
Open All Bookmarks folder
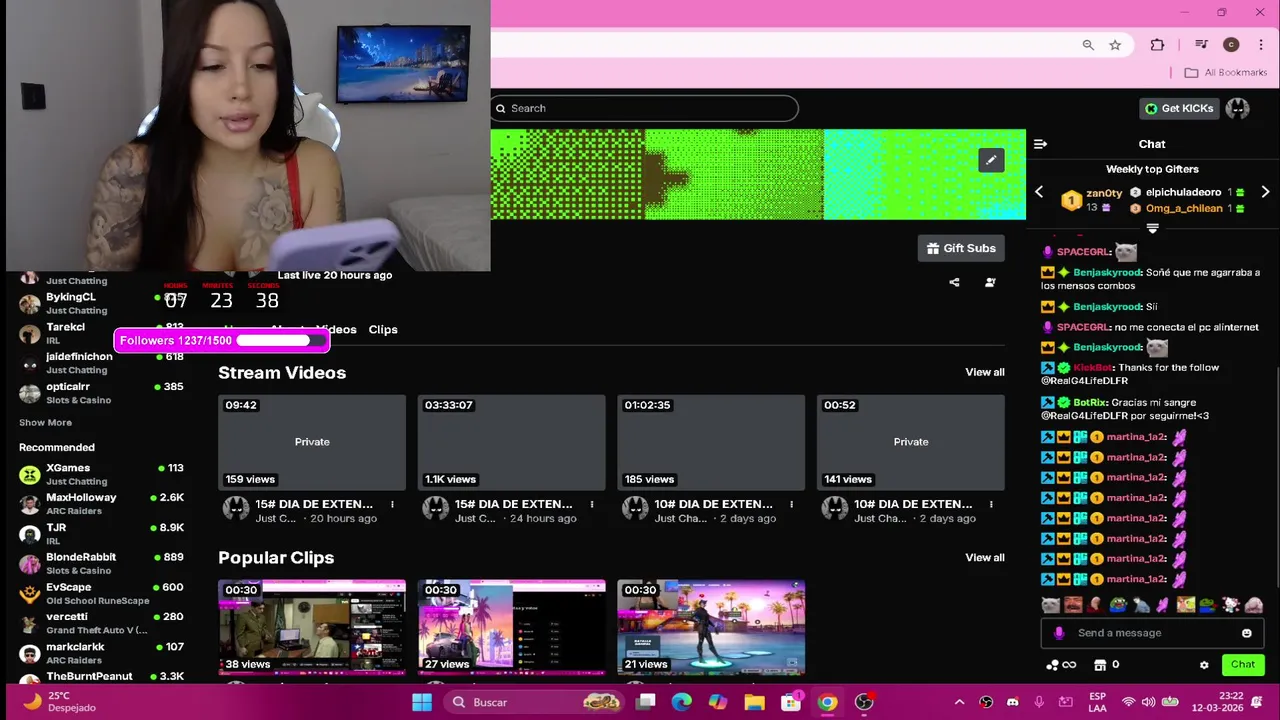click(x=1226, y=72)
